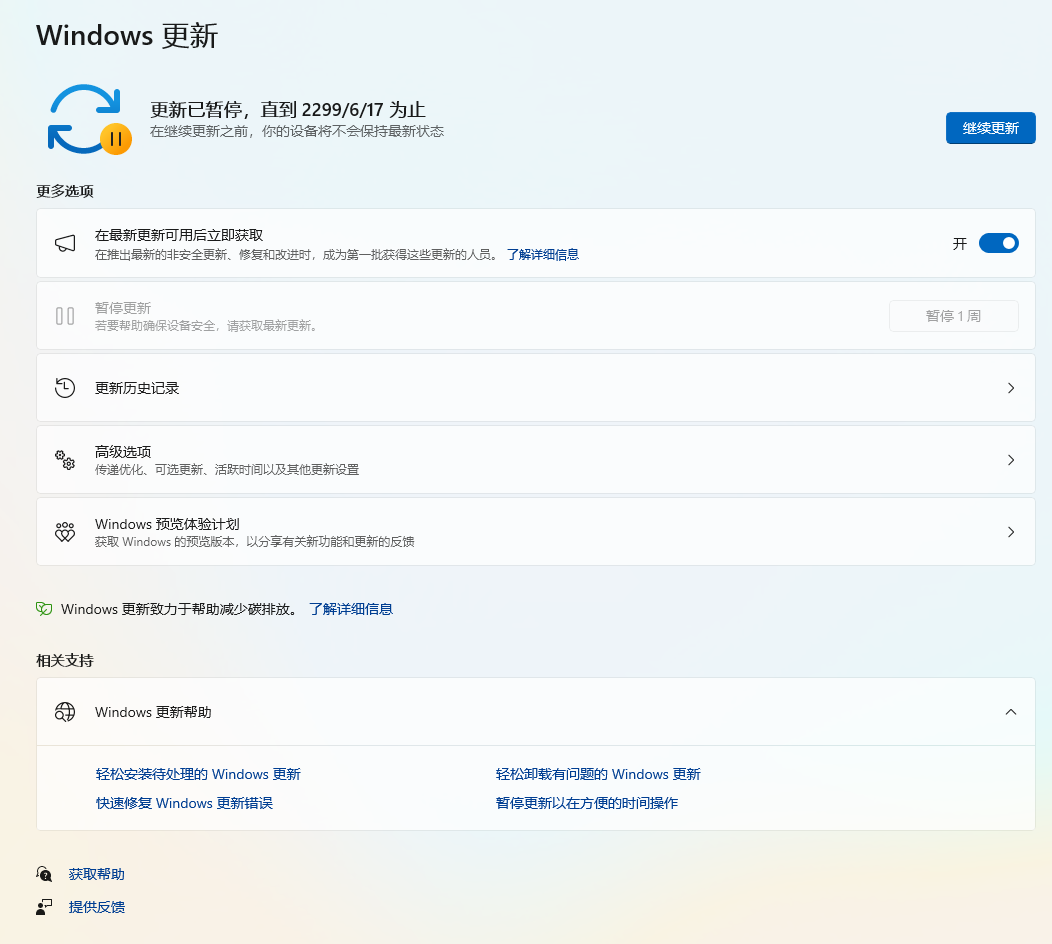The height and width of the screenshot is (944, 1052).
Task: Click the 更新已暂停，直到 2299/6/17 为止 status text
Action: [x=288, y=109]
